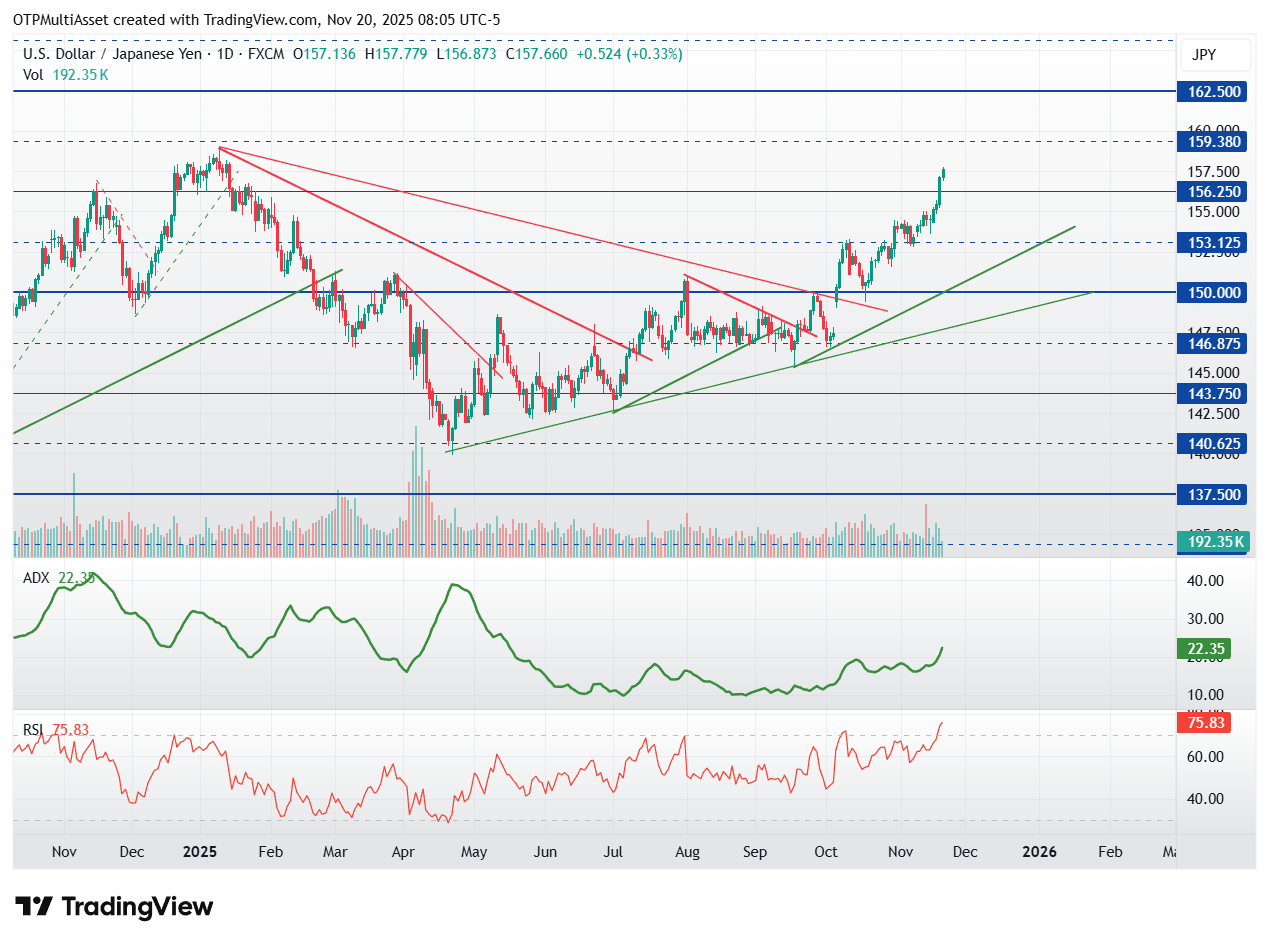The image size is (1269, 944).
Task: Click the 2025 label on time axis
Action: 199,852
